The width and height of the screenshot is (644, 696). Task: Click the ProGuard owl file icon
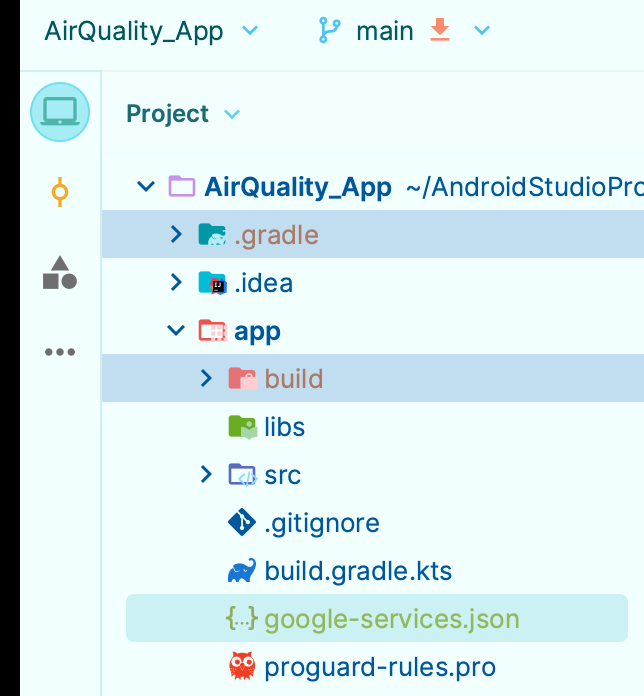point(242,666)
